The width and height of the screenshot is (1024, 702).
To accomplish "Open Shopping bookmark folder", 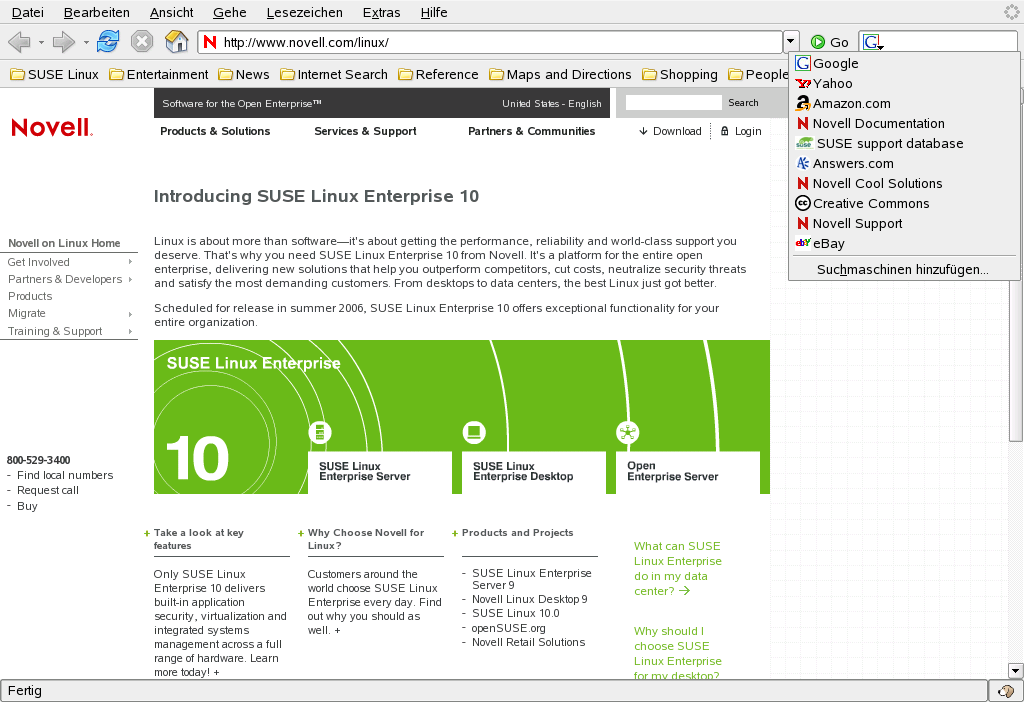I will (x=680, y=74).
